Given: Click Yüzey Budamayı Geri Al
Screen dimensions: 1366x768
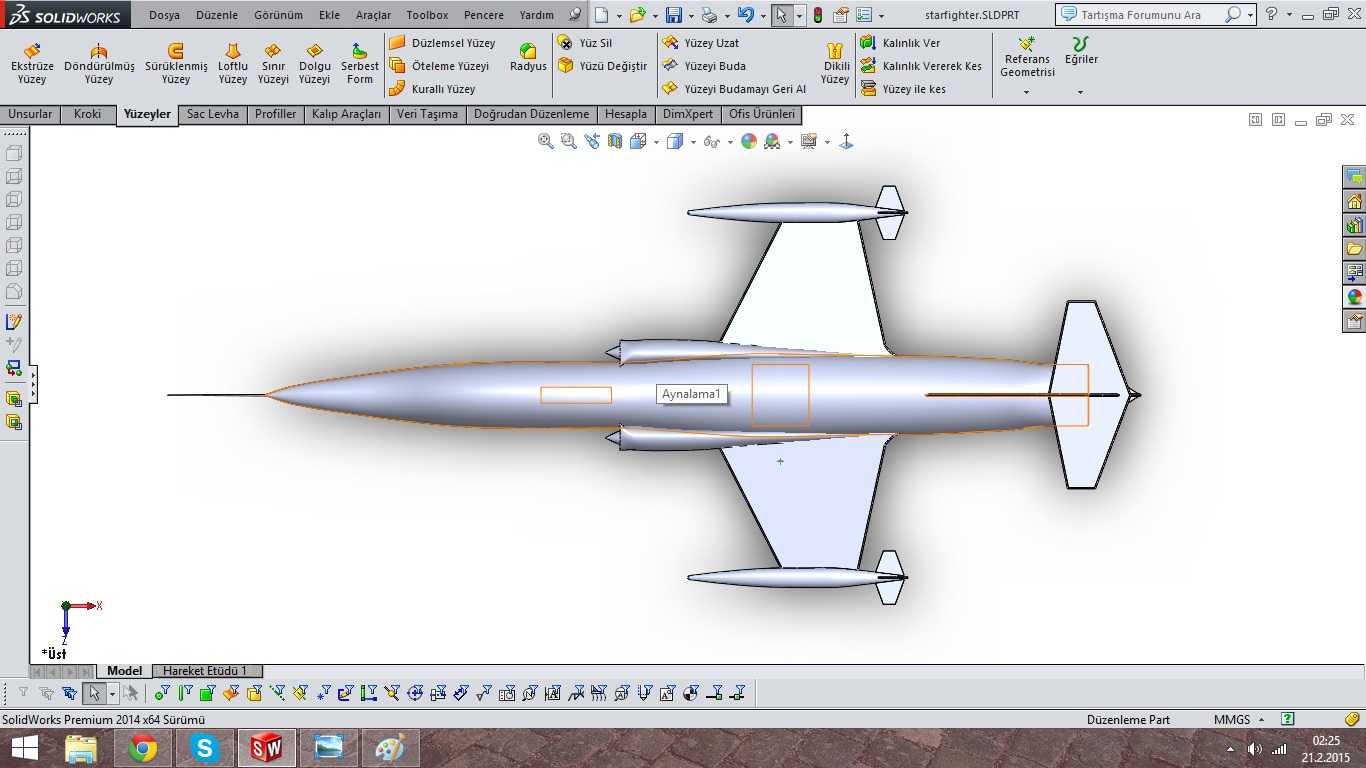Looking at the screenshot, I should 734,89.
